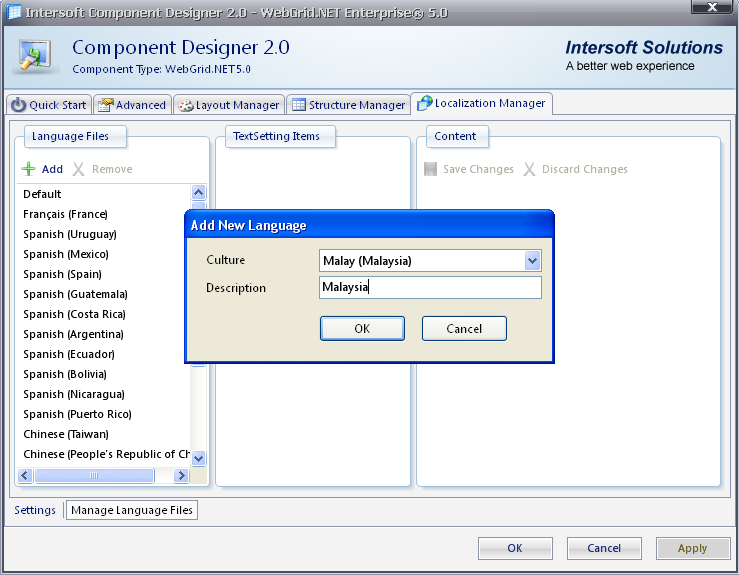
Task: Go to the Structure Manager tab
Action: [x=348, y=105]
